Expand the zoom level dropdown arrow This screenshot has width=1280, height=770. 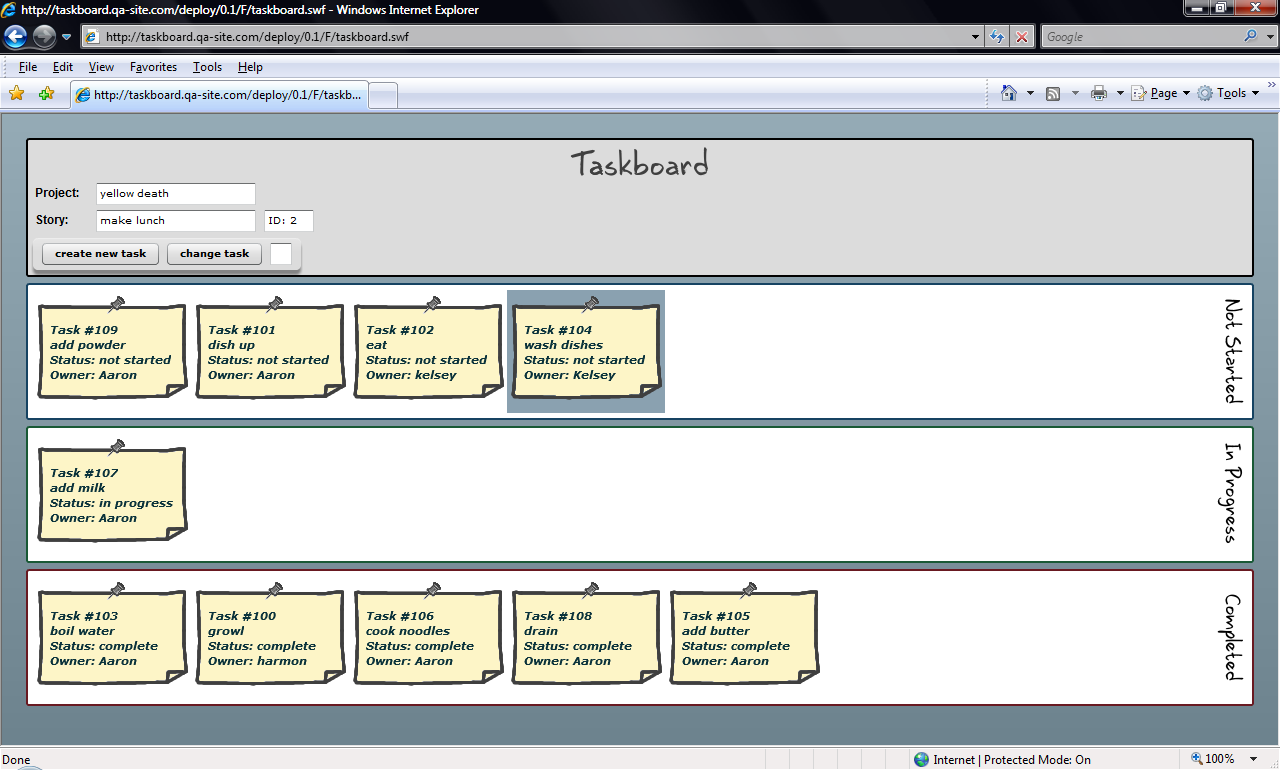(x=1253, y=759)
